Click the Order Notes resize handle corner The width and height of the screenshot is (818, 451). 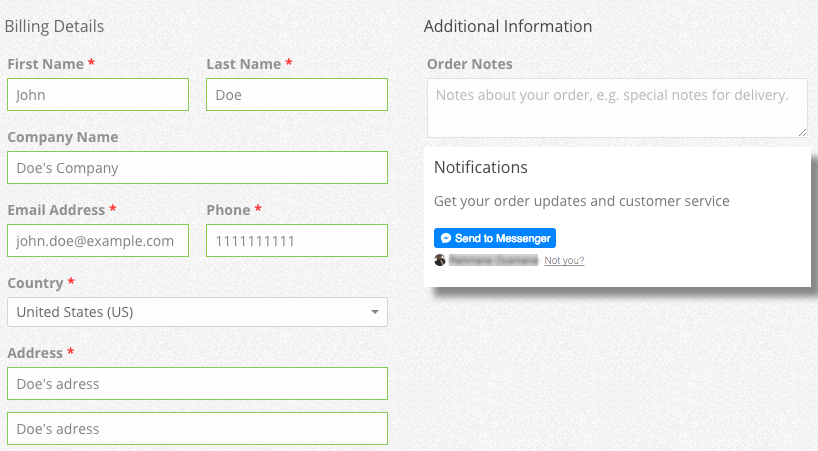(802, 132)
